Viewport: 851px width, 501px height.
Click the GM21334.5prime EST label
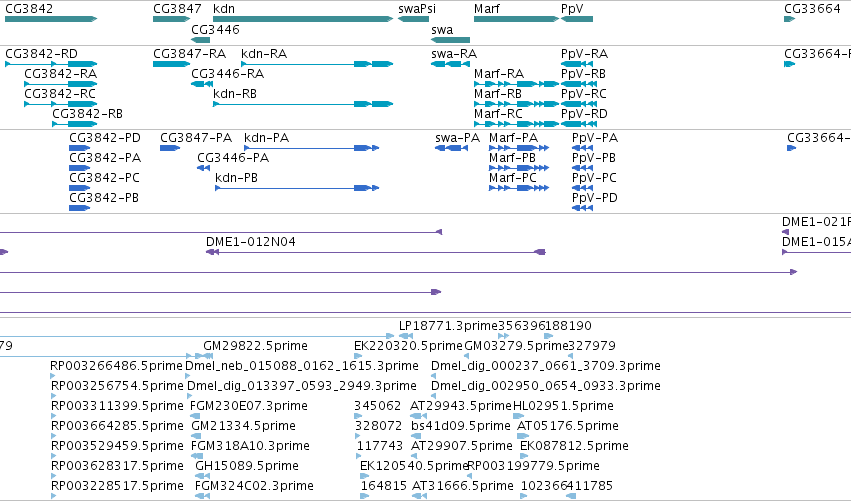pyautogui.click(x=243, y=426)
